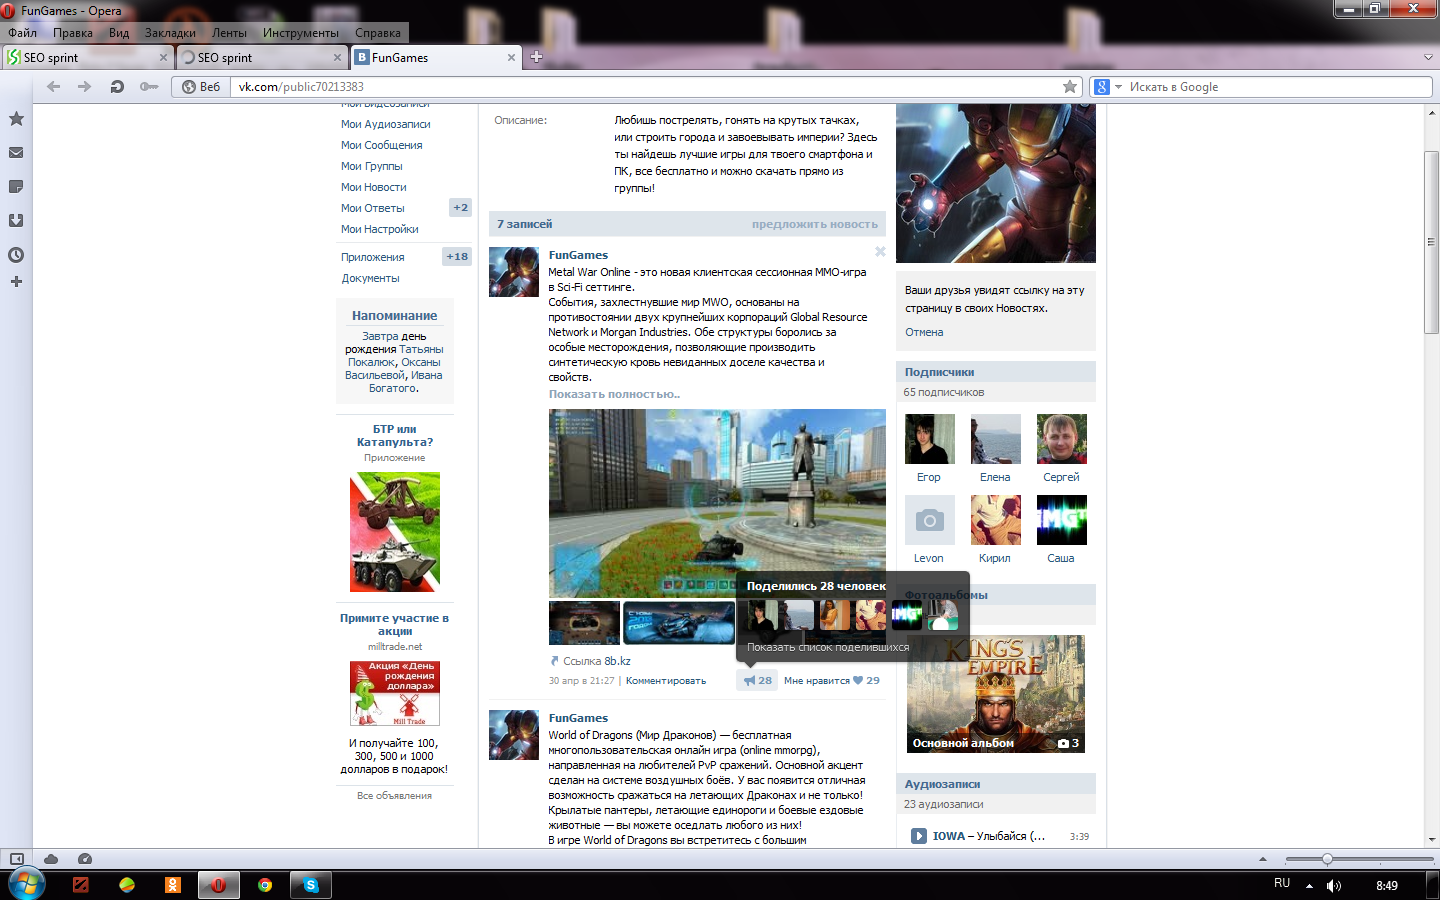
Task: Play the IOWA – Улыбайся audio track
Action: click(x=918, y=836)
